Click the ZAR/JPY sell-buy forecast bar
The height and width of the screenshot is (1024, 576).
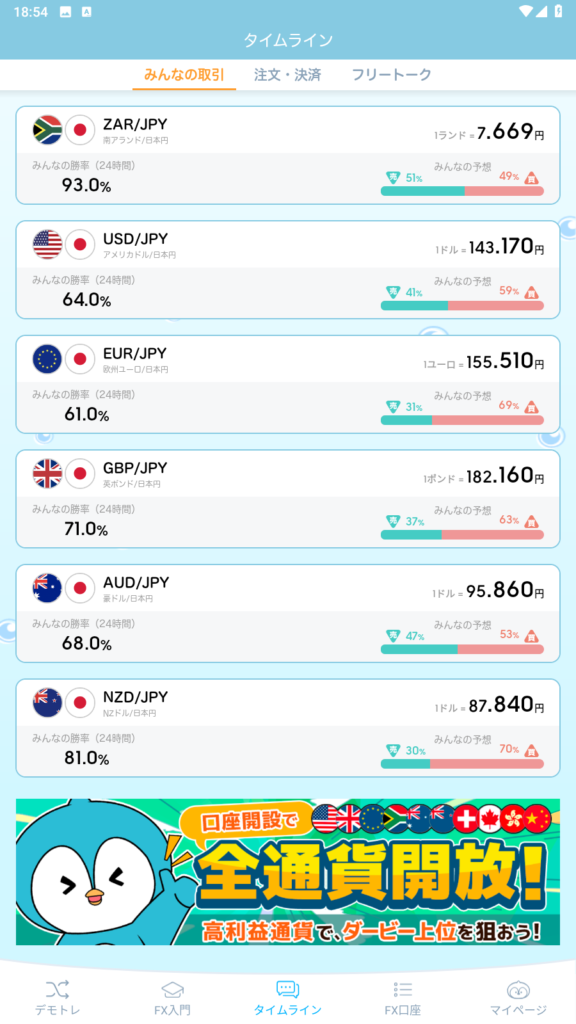tap(462, 191)
